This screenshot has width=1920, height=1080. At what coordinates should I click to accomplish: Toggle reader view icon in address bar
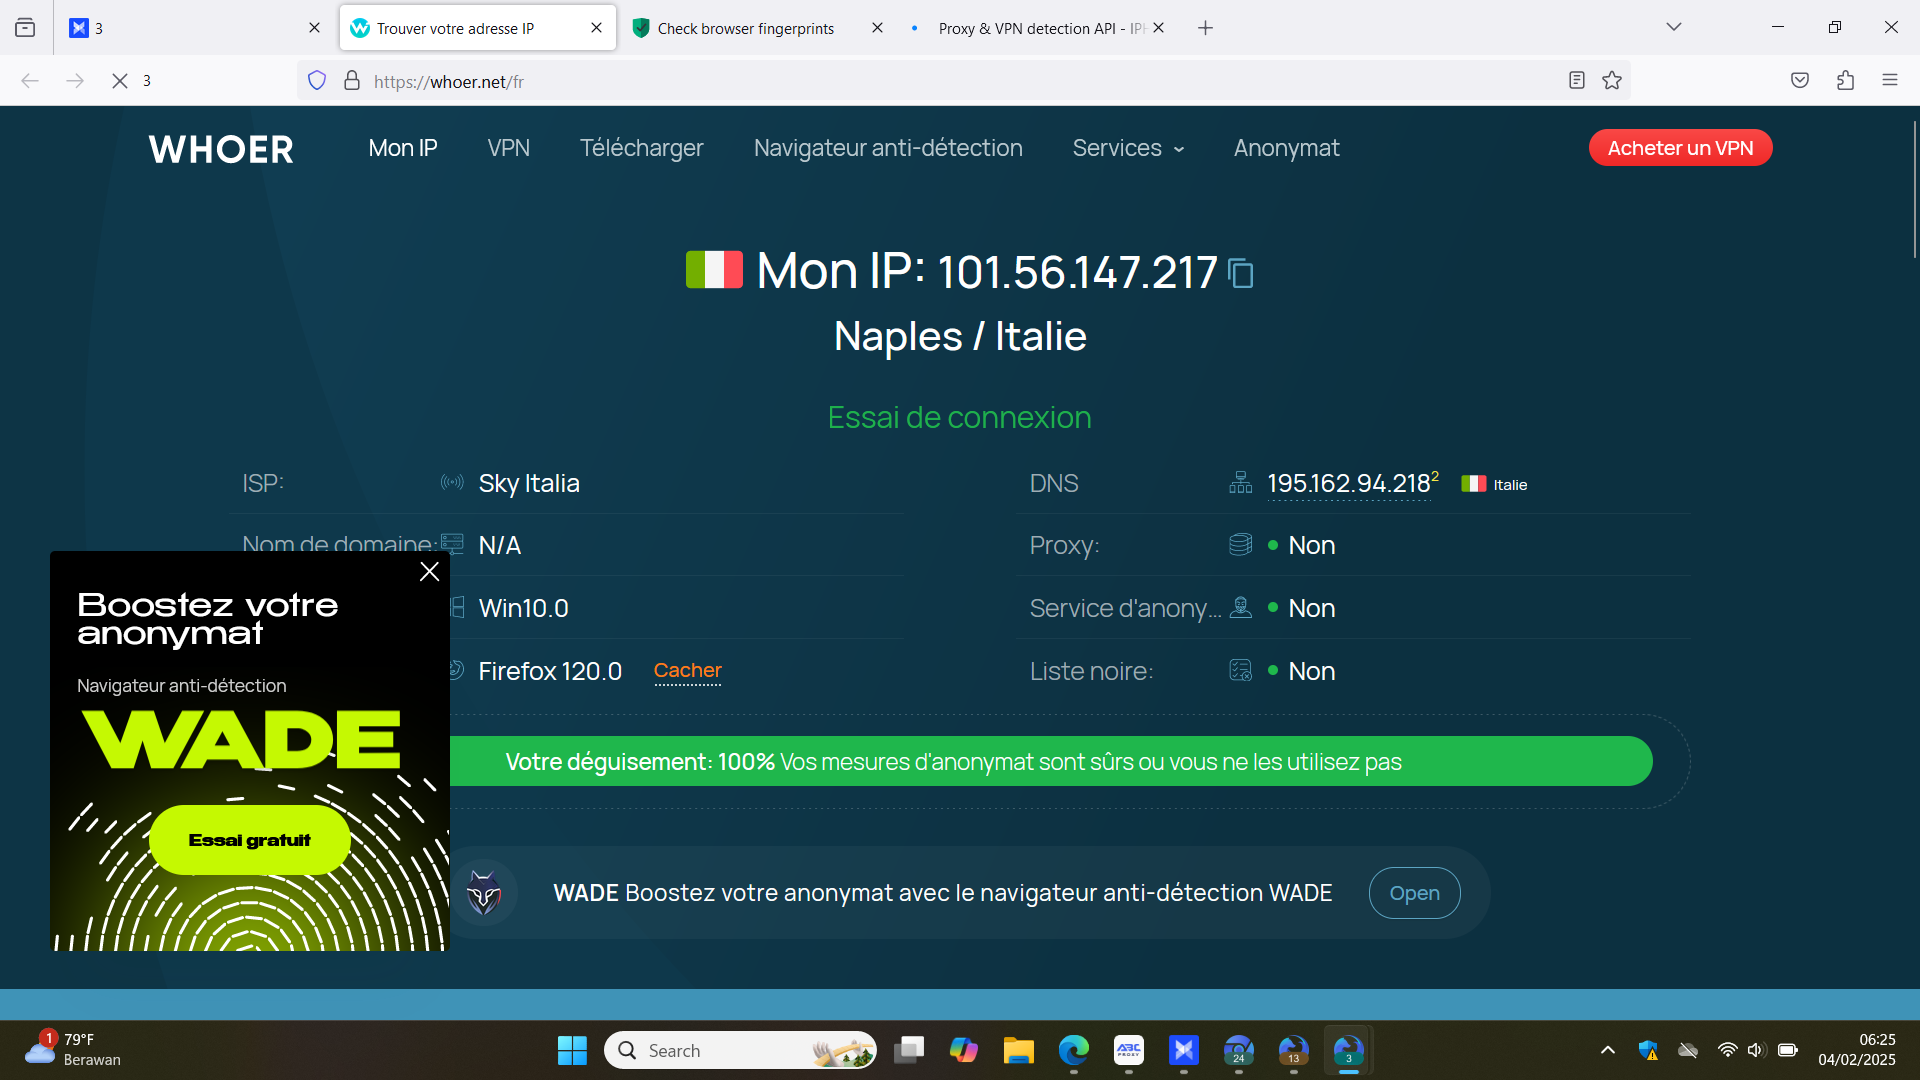[1577, 81]
